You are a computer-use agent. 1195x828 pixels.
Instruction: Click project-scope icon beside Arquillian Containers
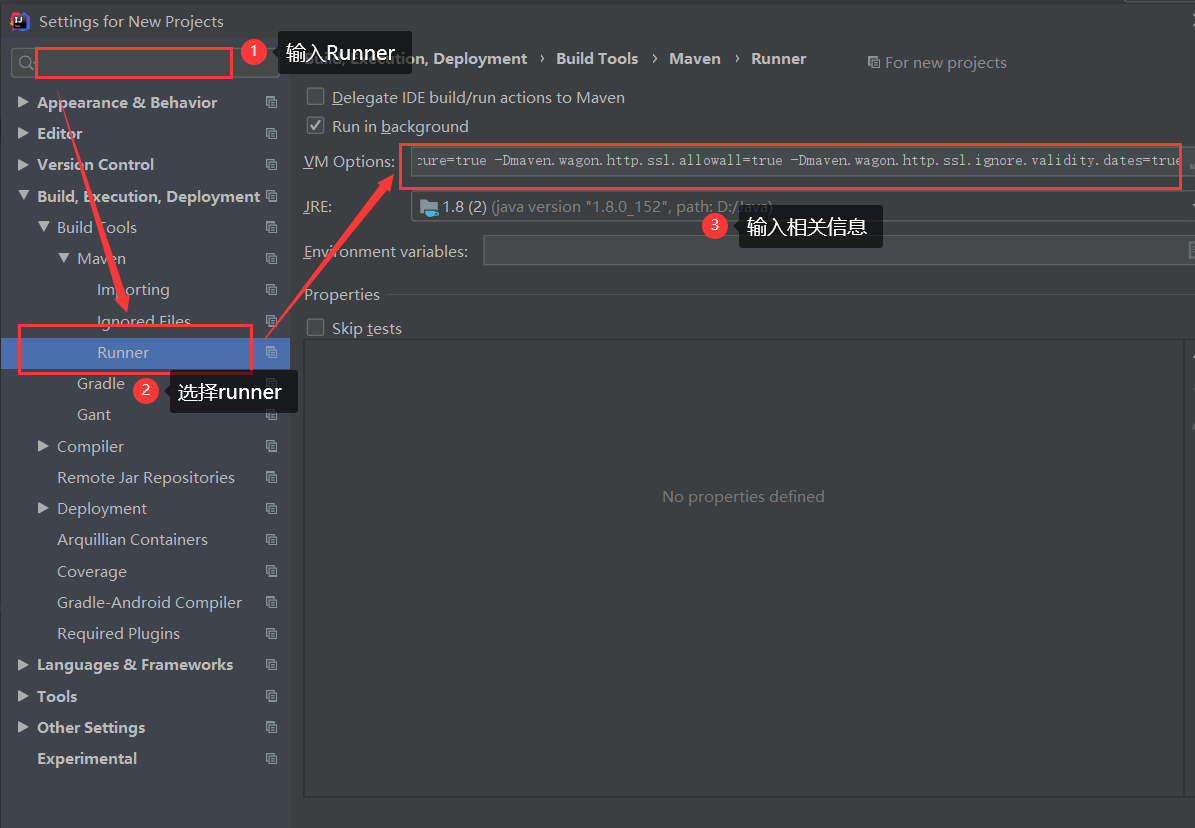click(x=271, y=540)
